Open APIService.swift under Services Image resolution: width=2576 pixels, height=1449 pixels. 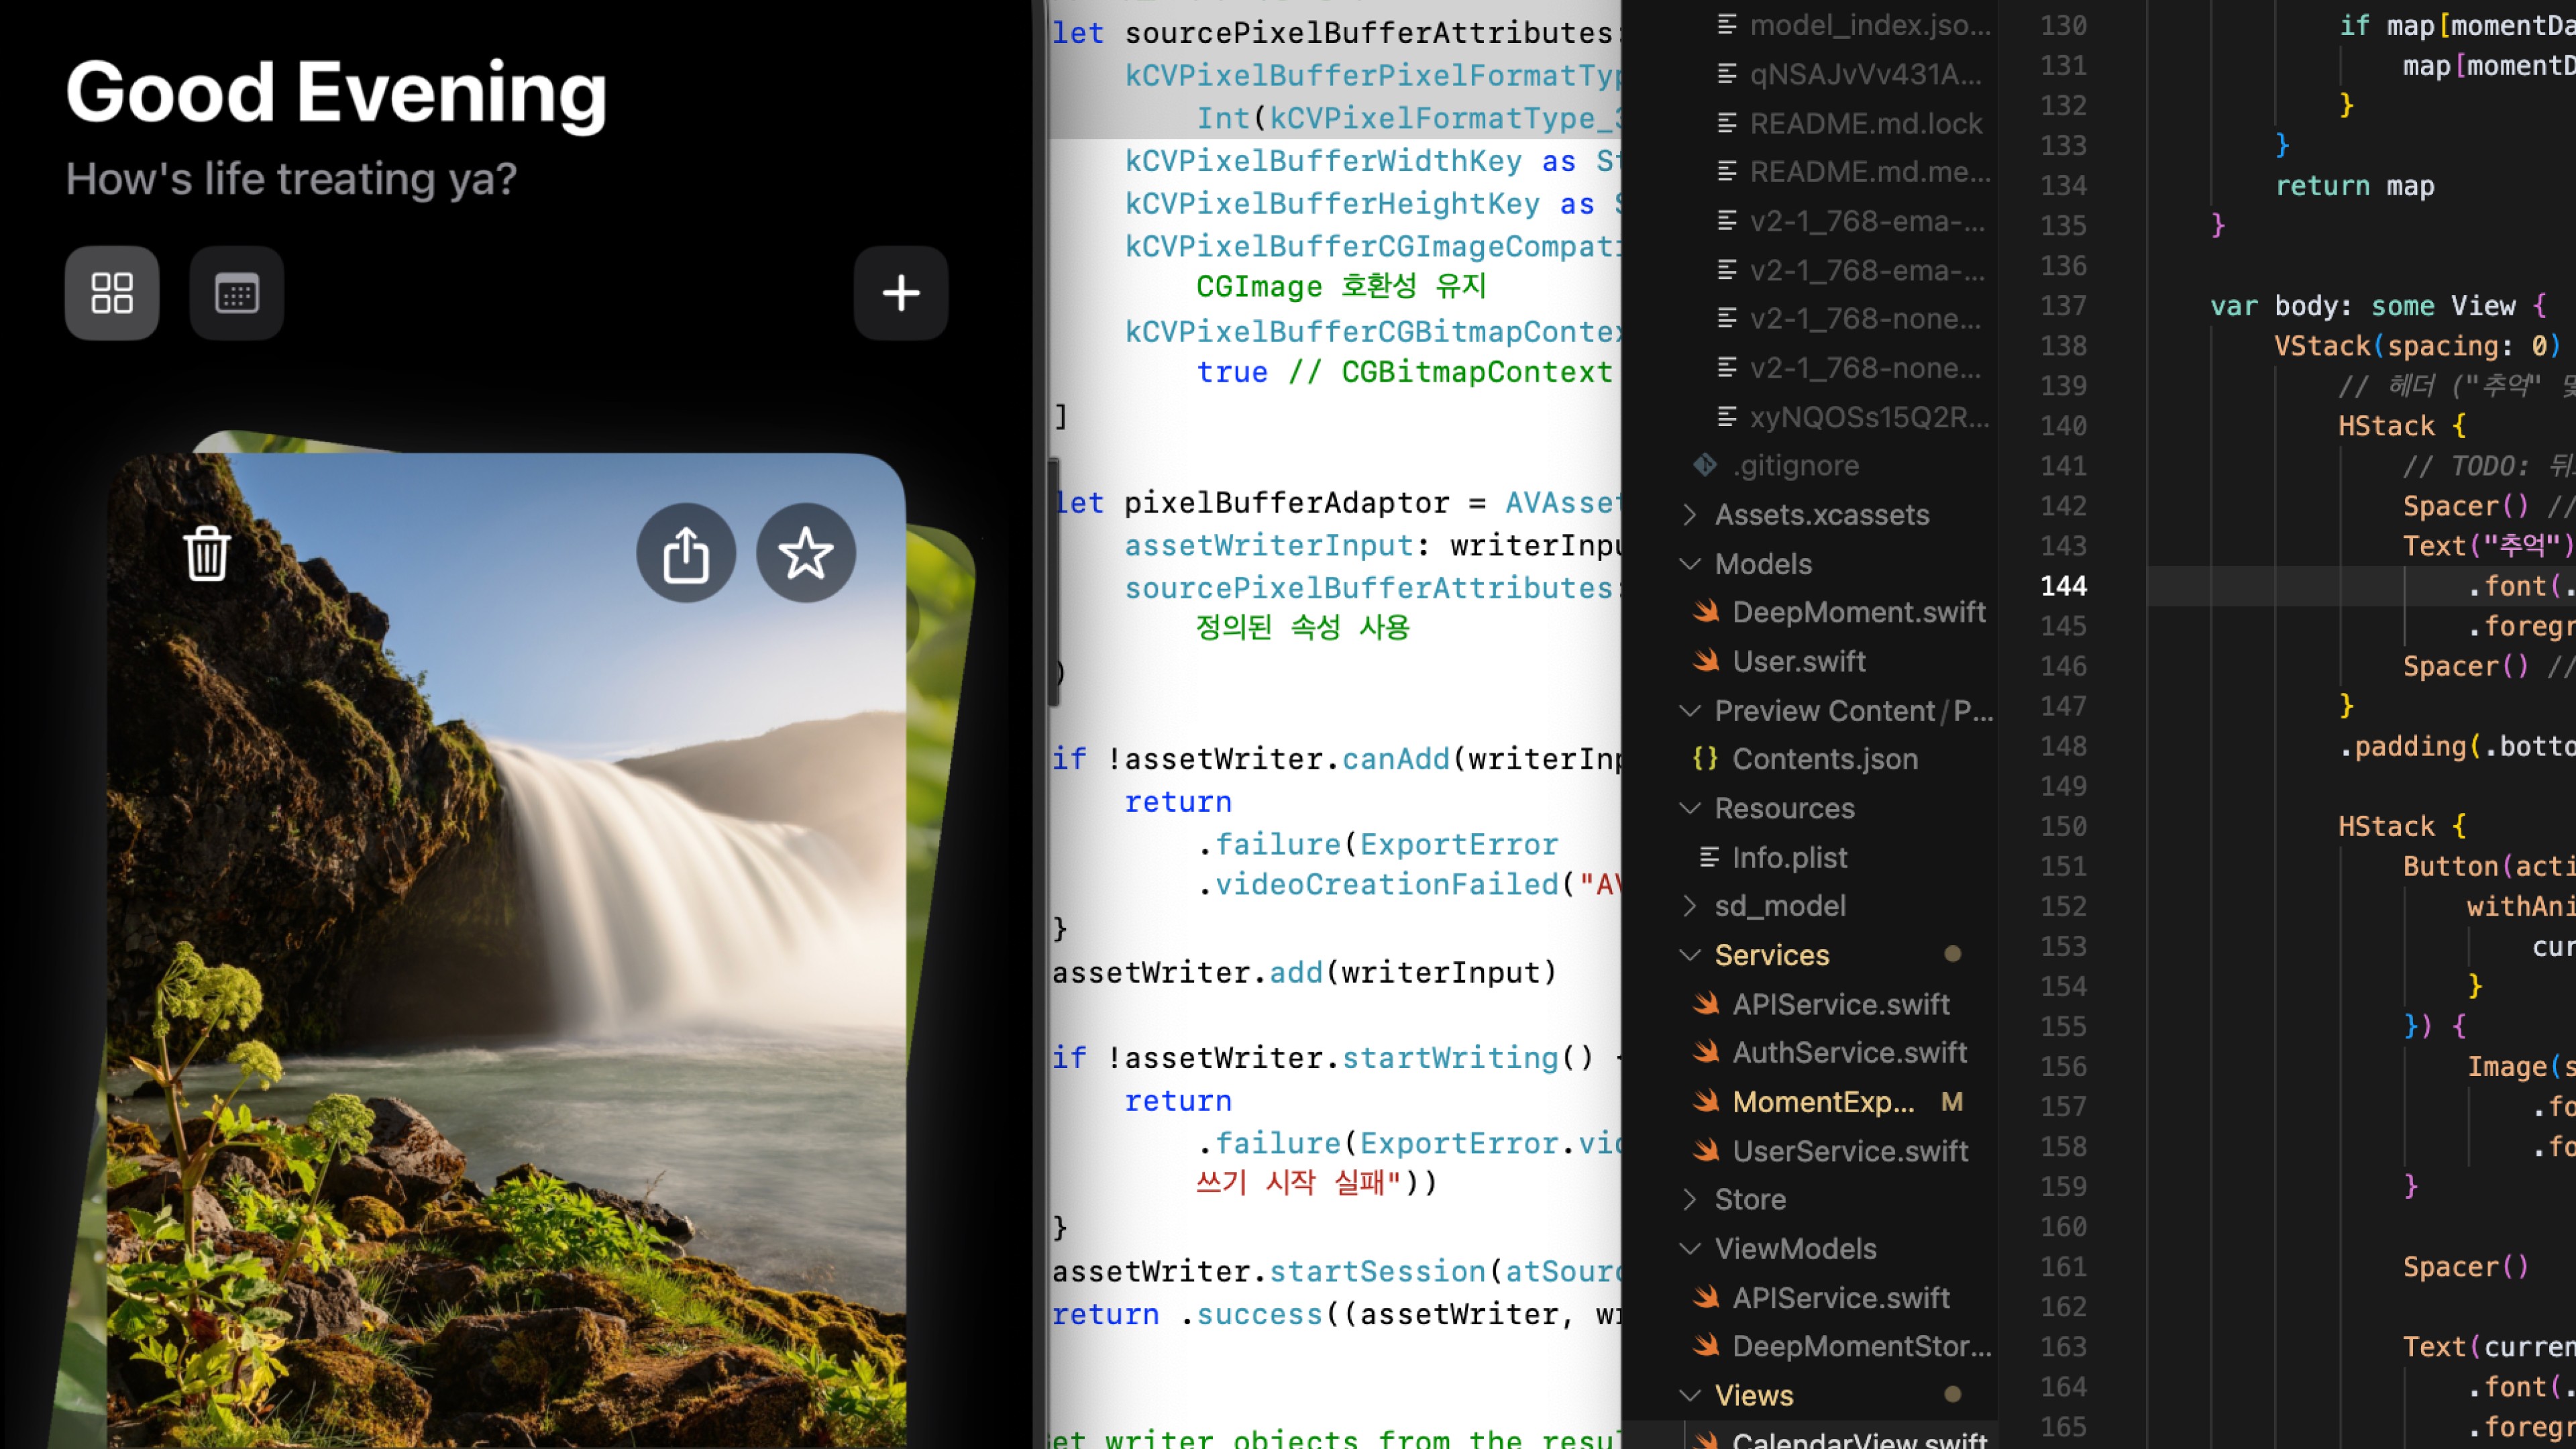pyautogui.click(x=1840, y=1004)
